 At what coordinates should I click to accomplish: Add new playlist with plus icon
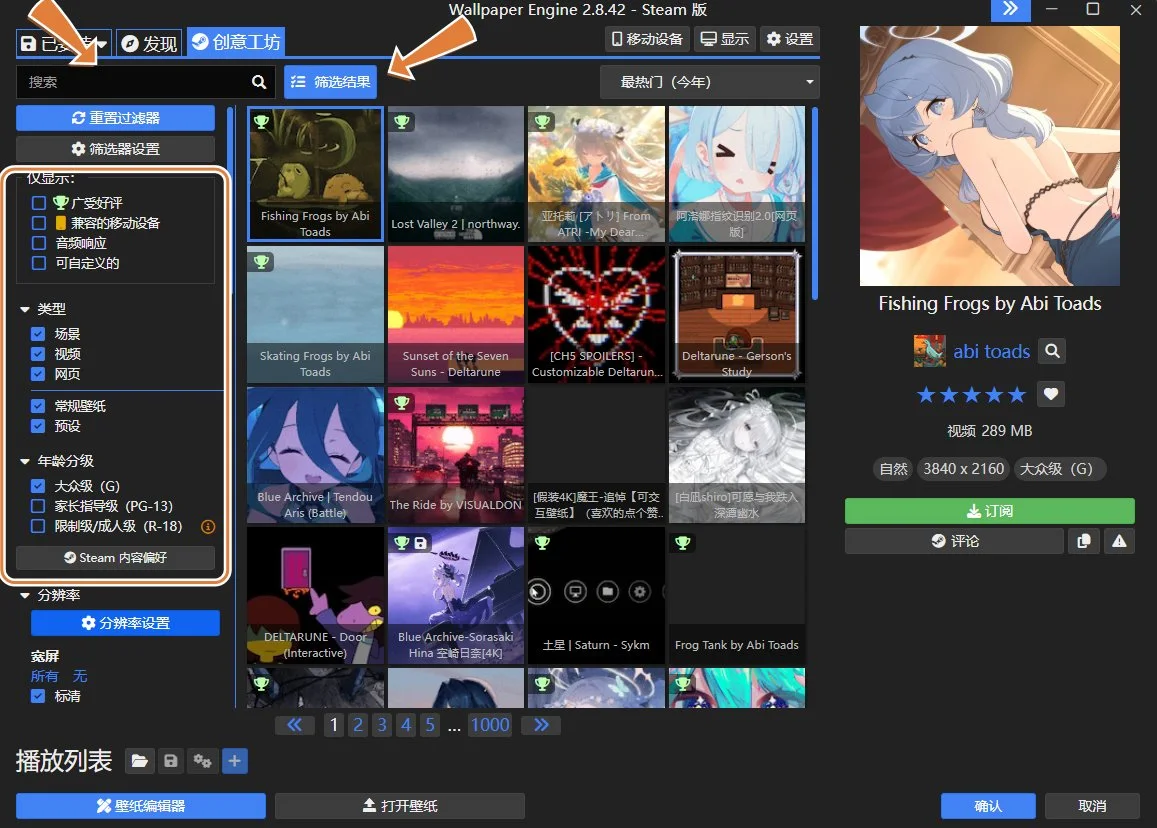coord(234,761)
